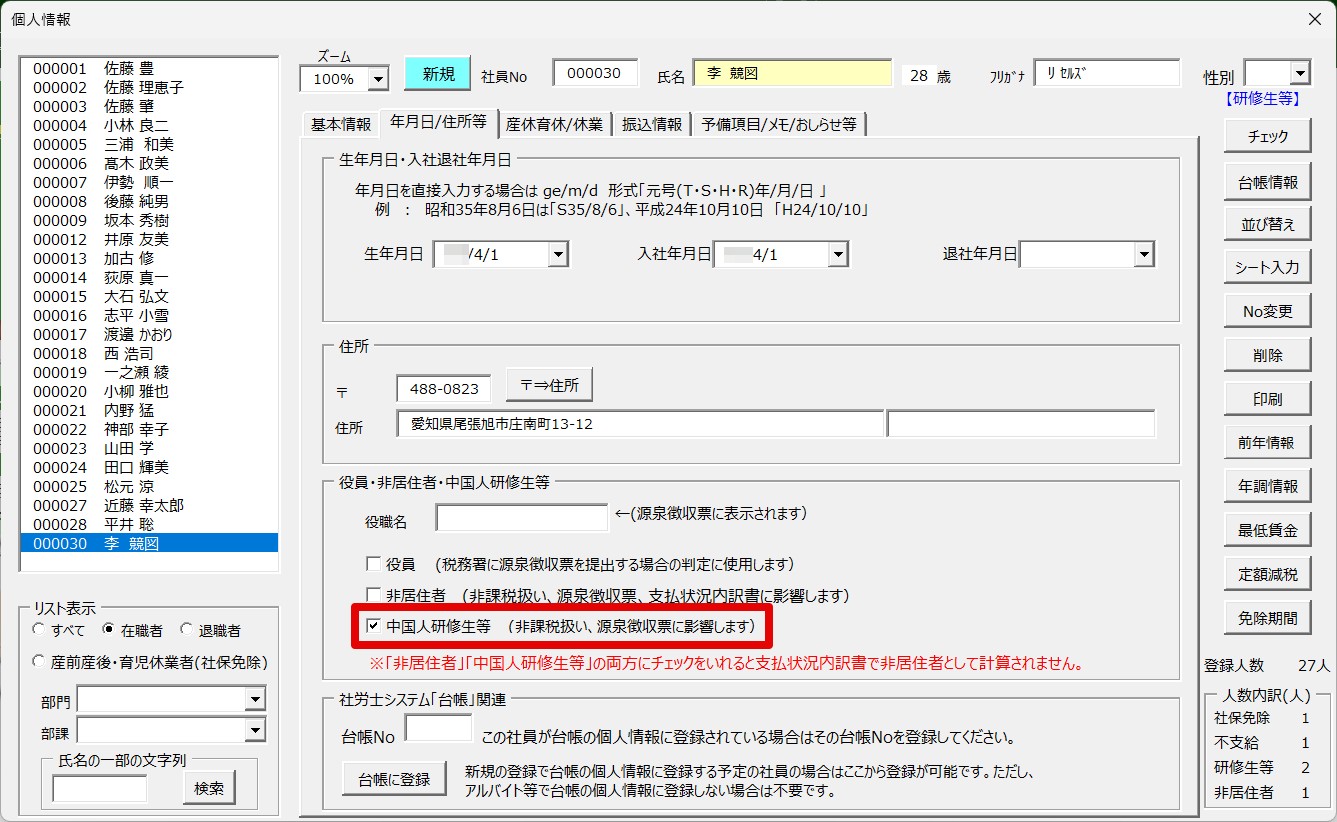
Task: Toggle the 中国人研修生等 checkbox
Action: click(x=374, y=626)
